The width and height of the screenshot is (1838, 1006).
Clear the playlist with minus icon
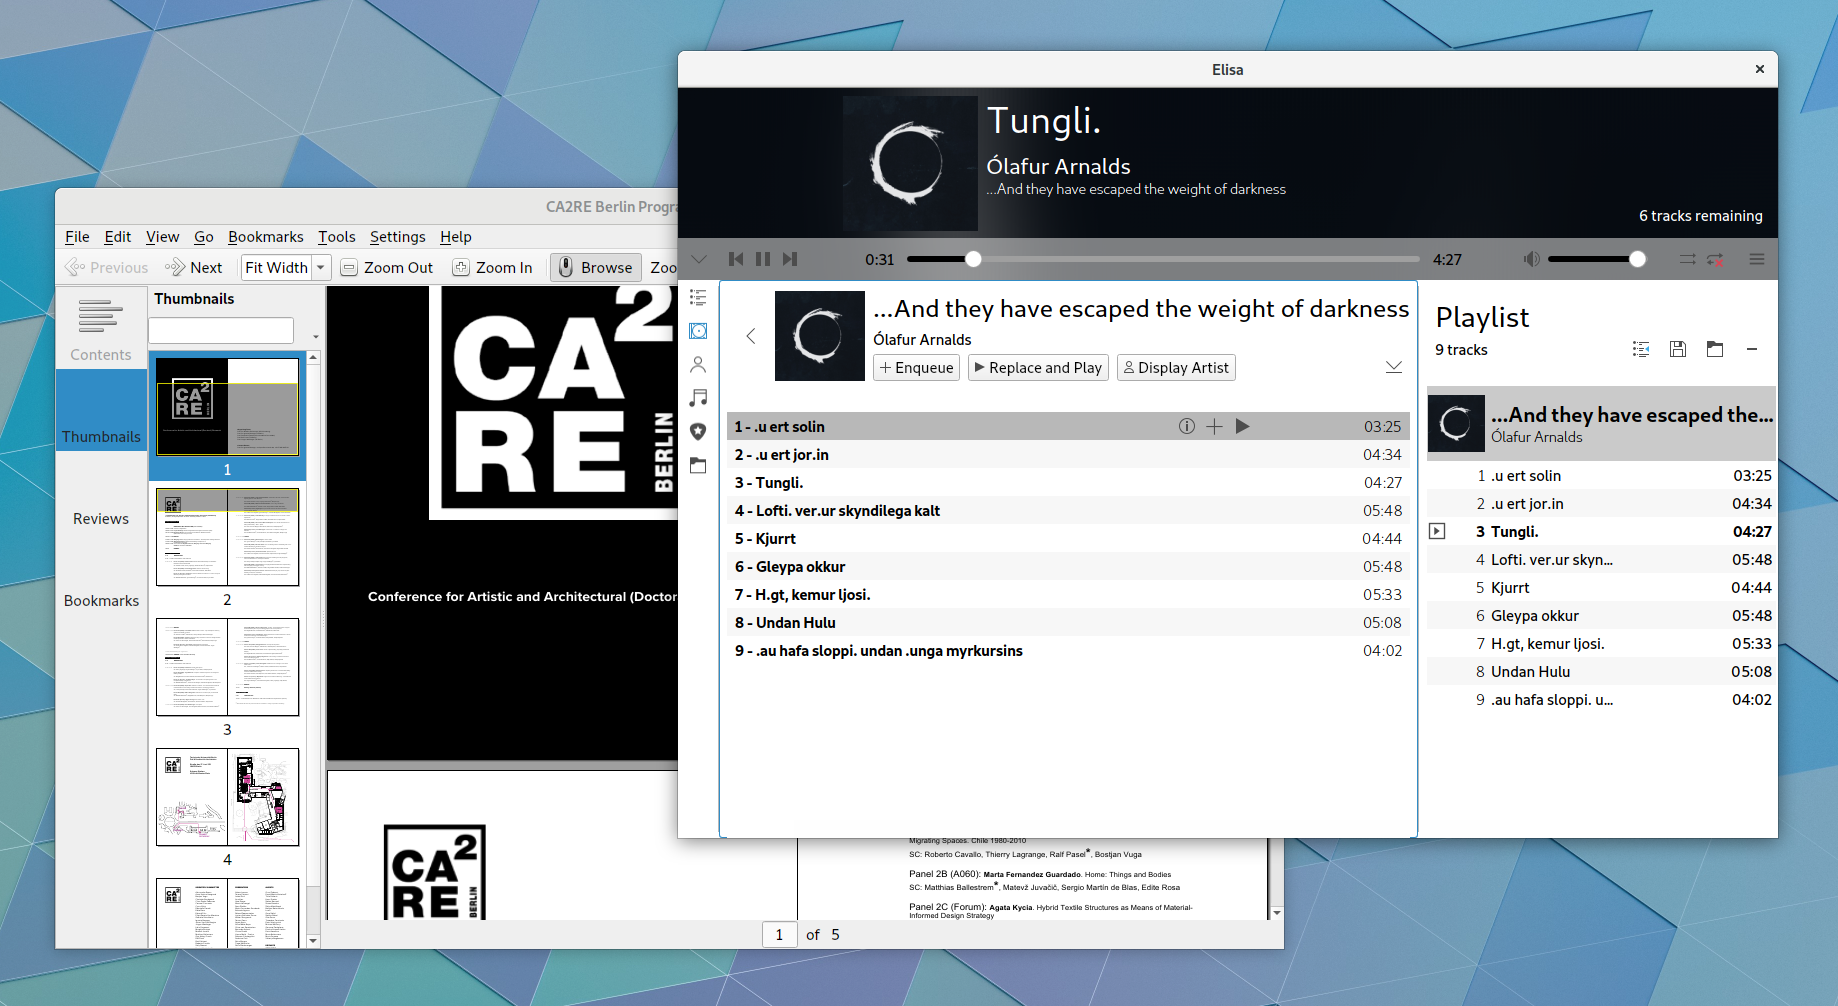click(1752, 349)
